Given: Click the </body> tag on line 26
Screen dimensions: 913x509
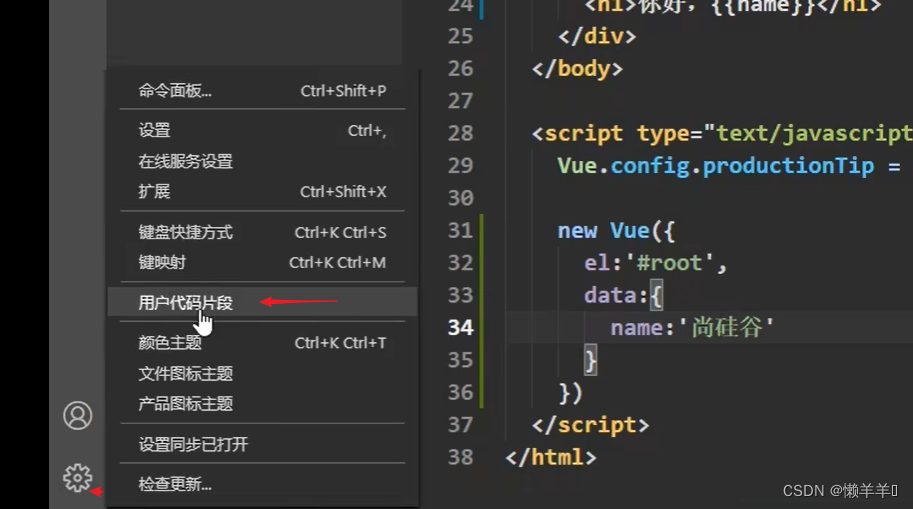Looking at the screenshot, I should pos(577,69).
